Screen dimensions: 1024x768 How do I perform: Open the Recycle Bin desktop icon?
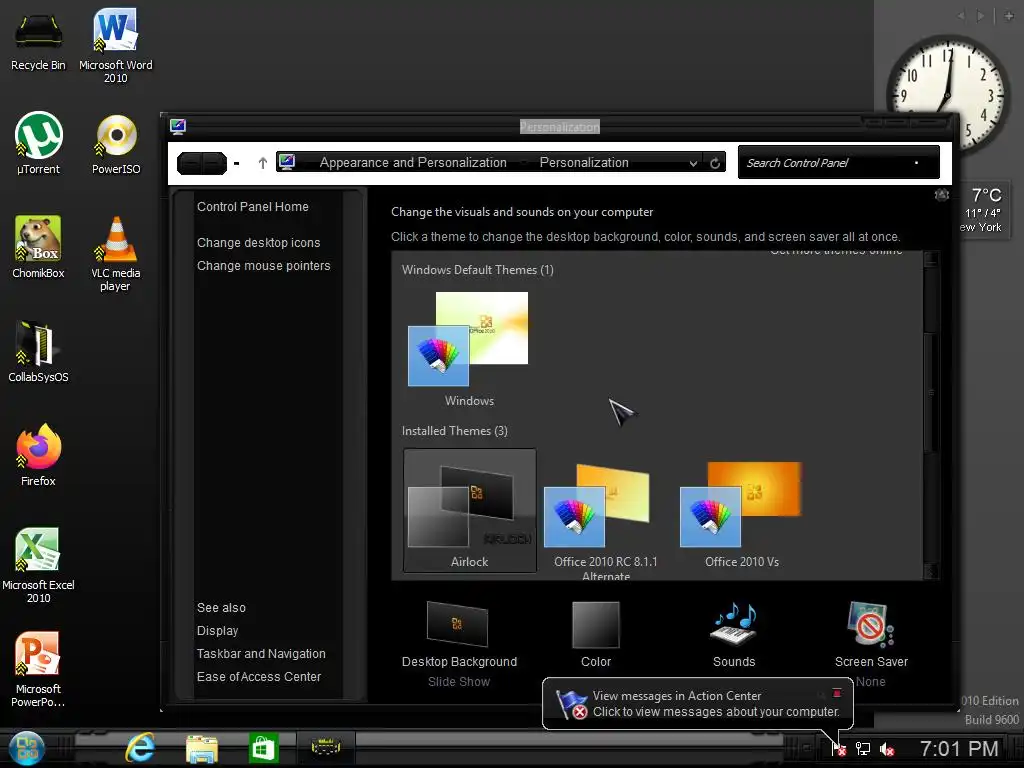pos(39,40)
